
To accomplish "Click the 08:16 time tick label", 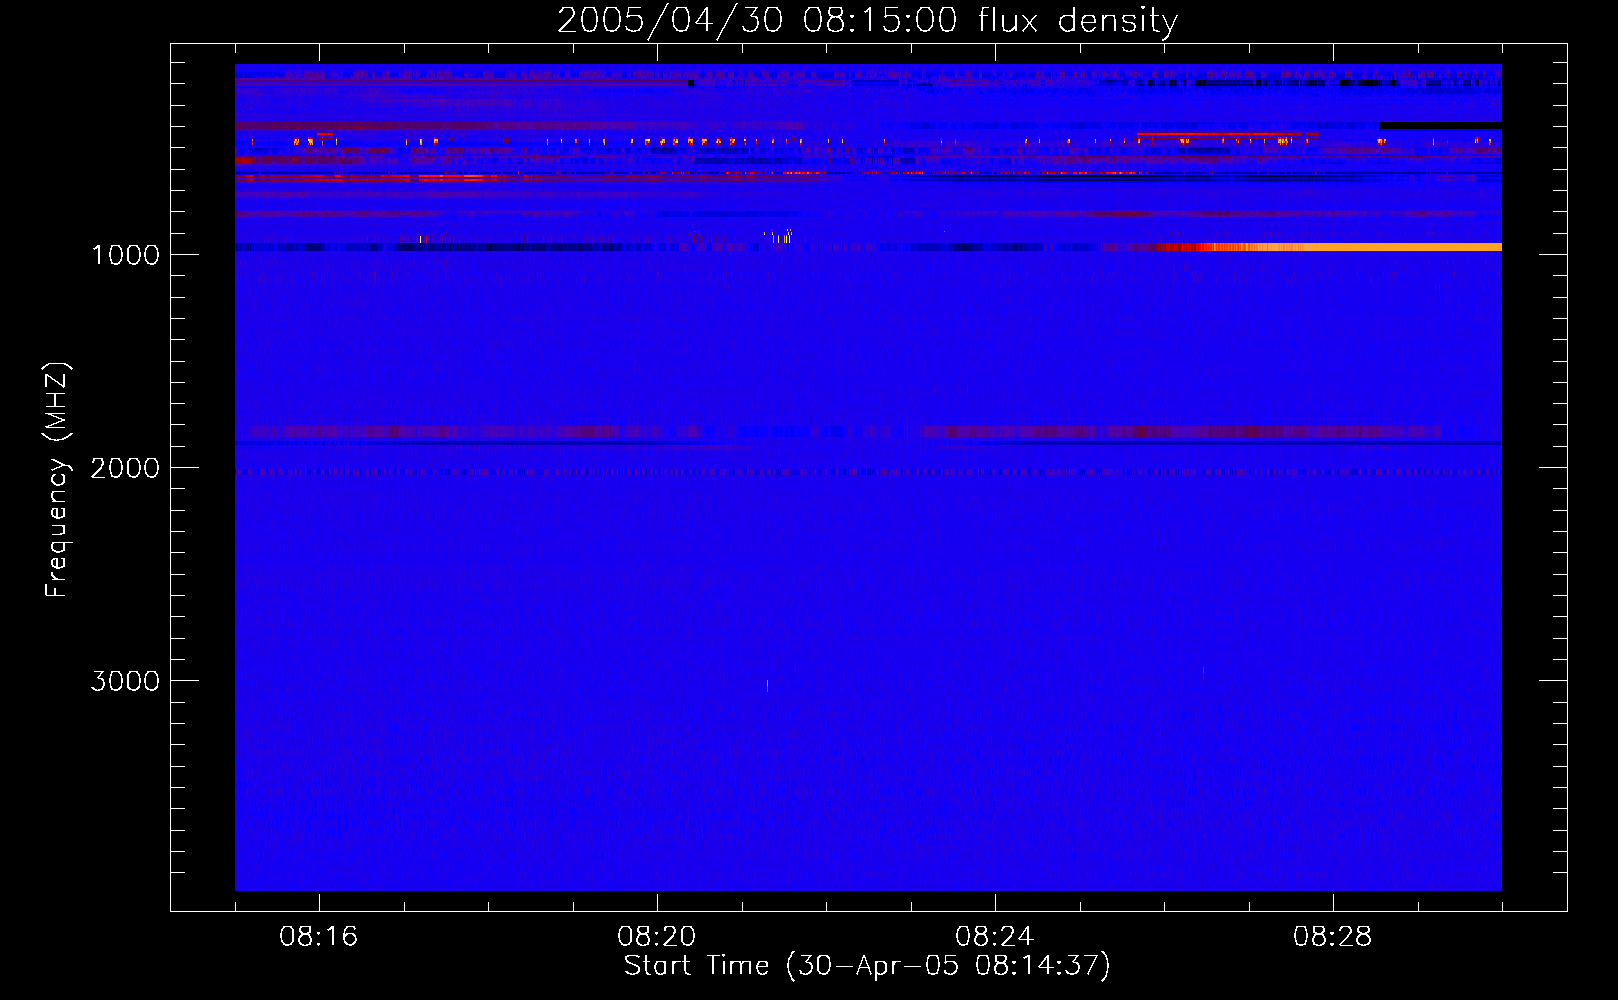I will coord(319,937).
